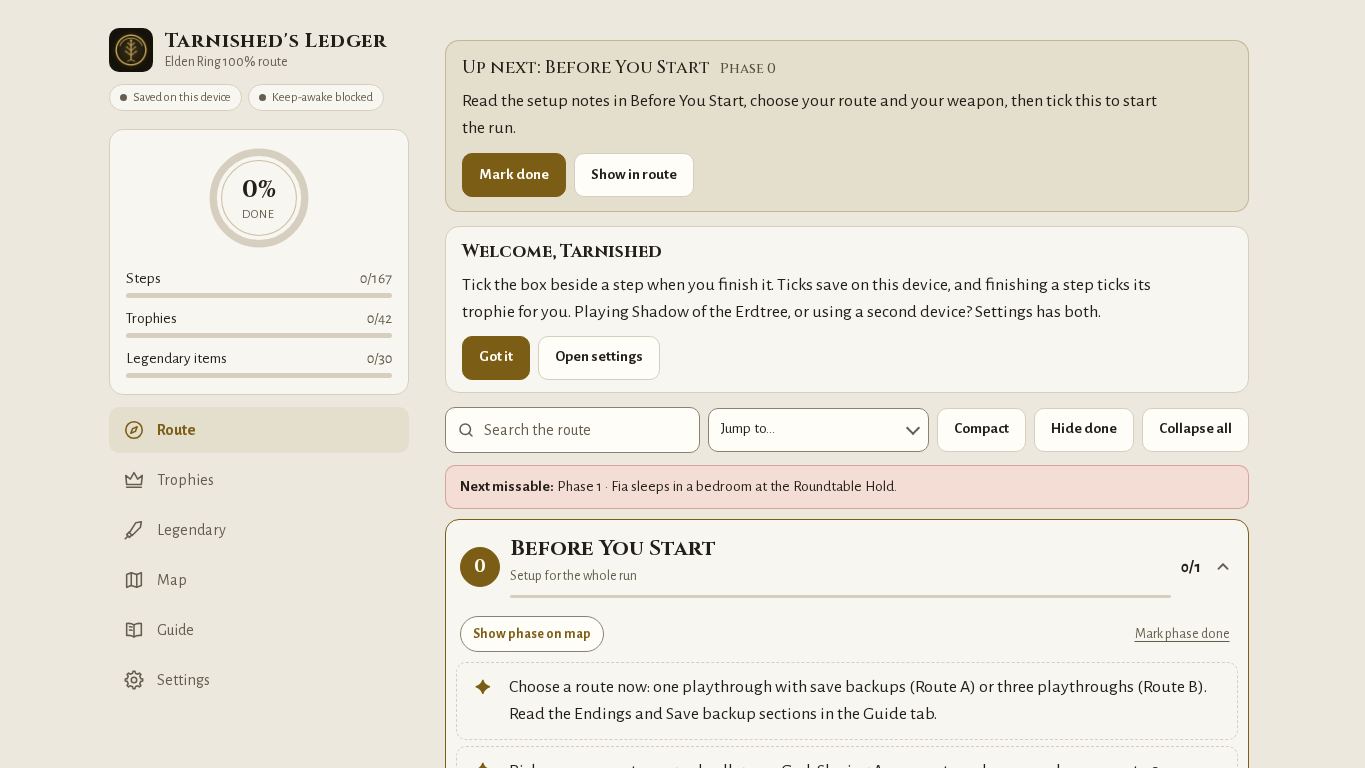The width and height of the screenshot is (1365, 768).
Task: Mark the Before You Start step done
Action: pyautogui.click(x=514, y=175)
